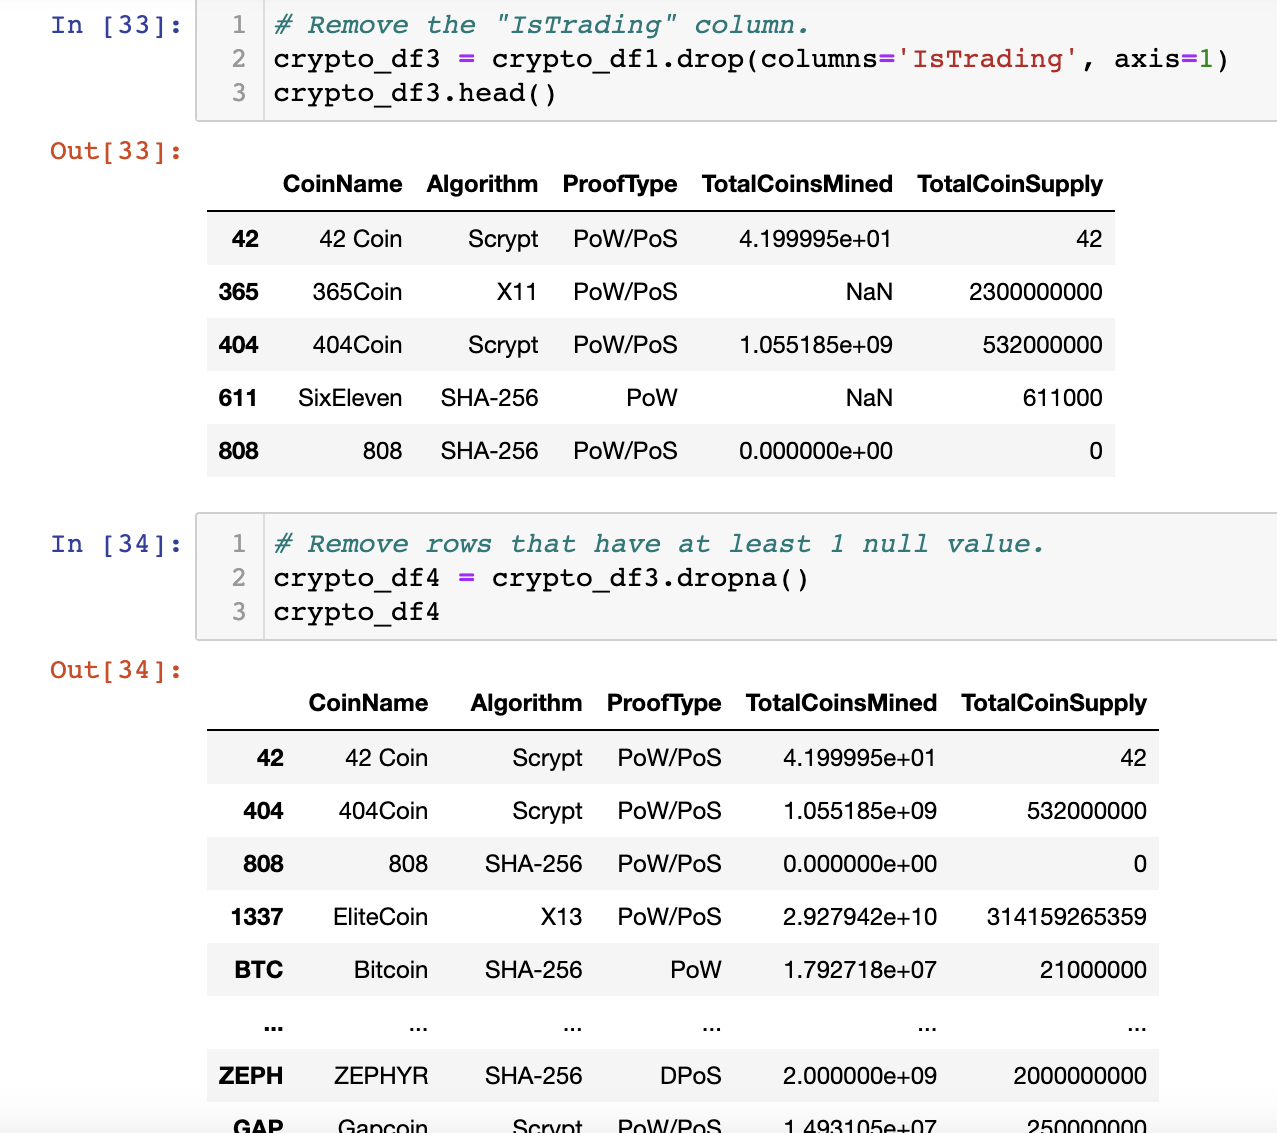Viewport: 1277px width, 1133px height.
Task: Click the 'ZEPHYR' cell
Action: coord(381,1076)
